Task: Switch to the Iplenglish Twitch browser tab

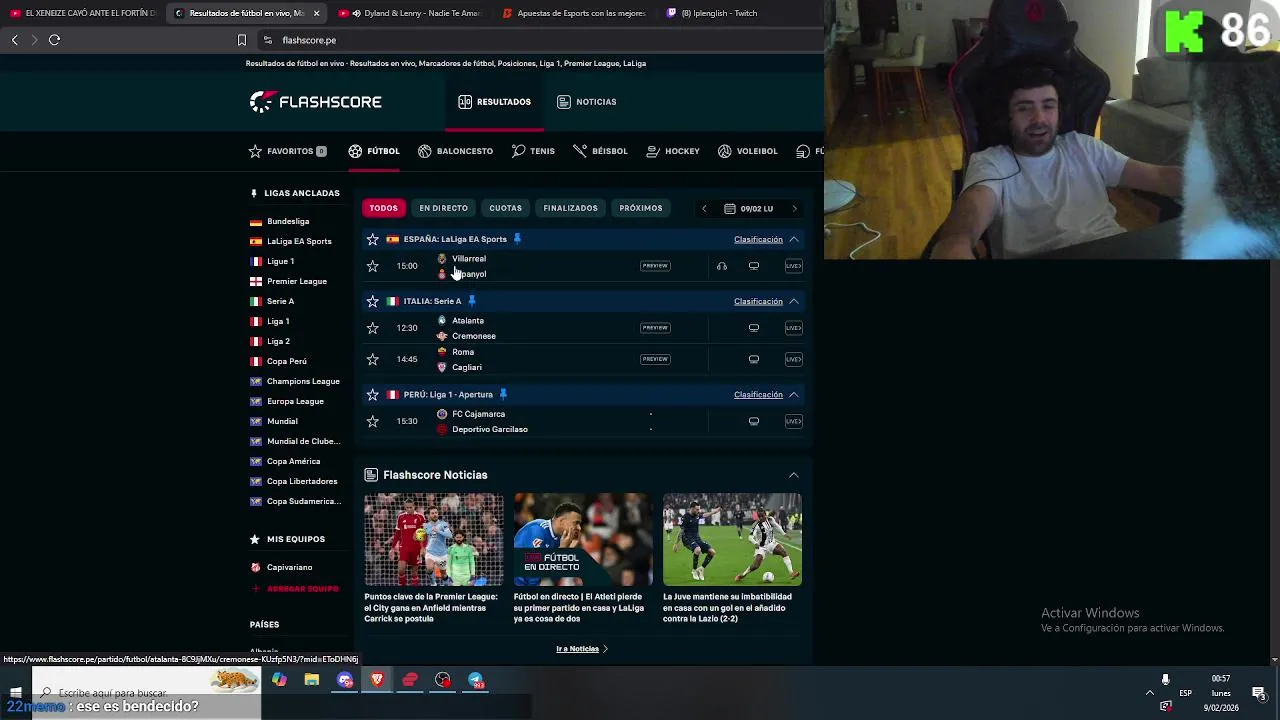Action: pyautogui.click(x=713, y=13)
